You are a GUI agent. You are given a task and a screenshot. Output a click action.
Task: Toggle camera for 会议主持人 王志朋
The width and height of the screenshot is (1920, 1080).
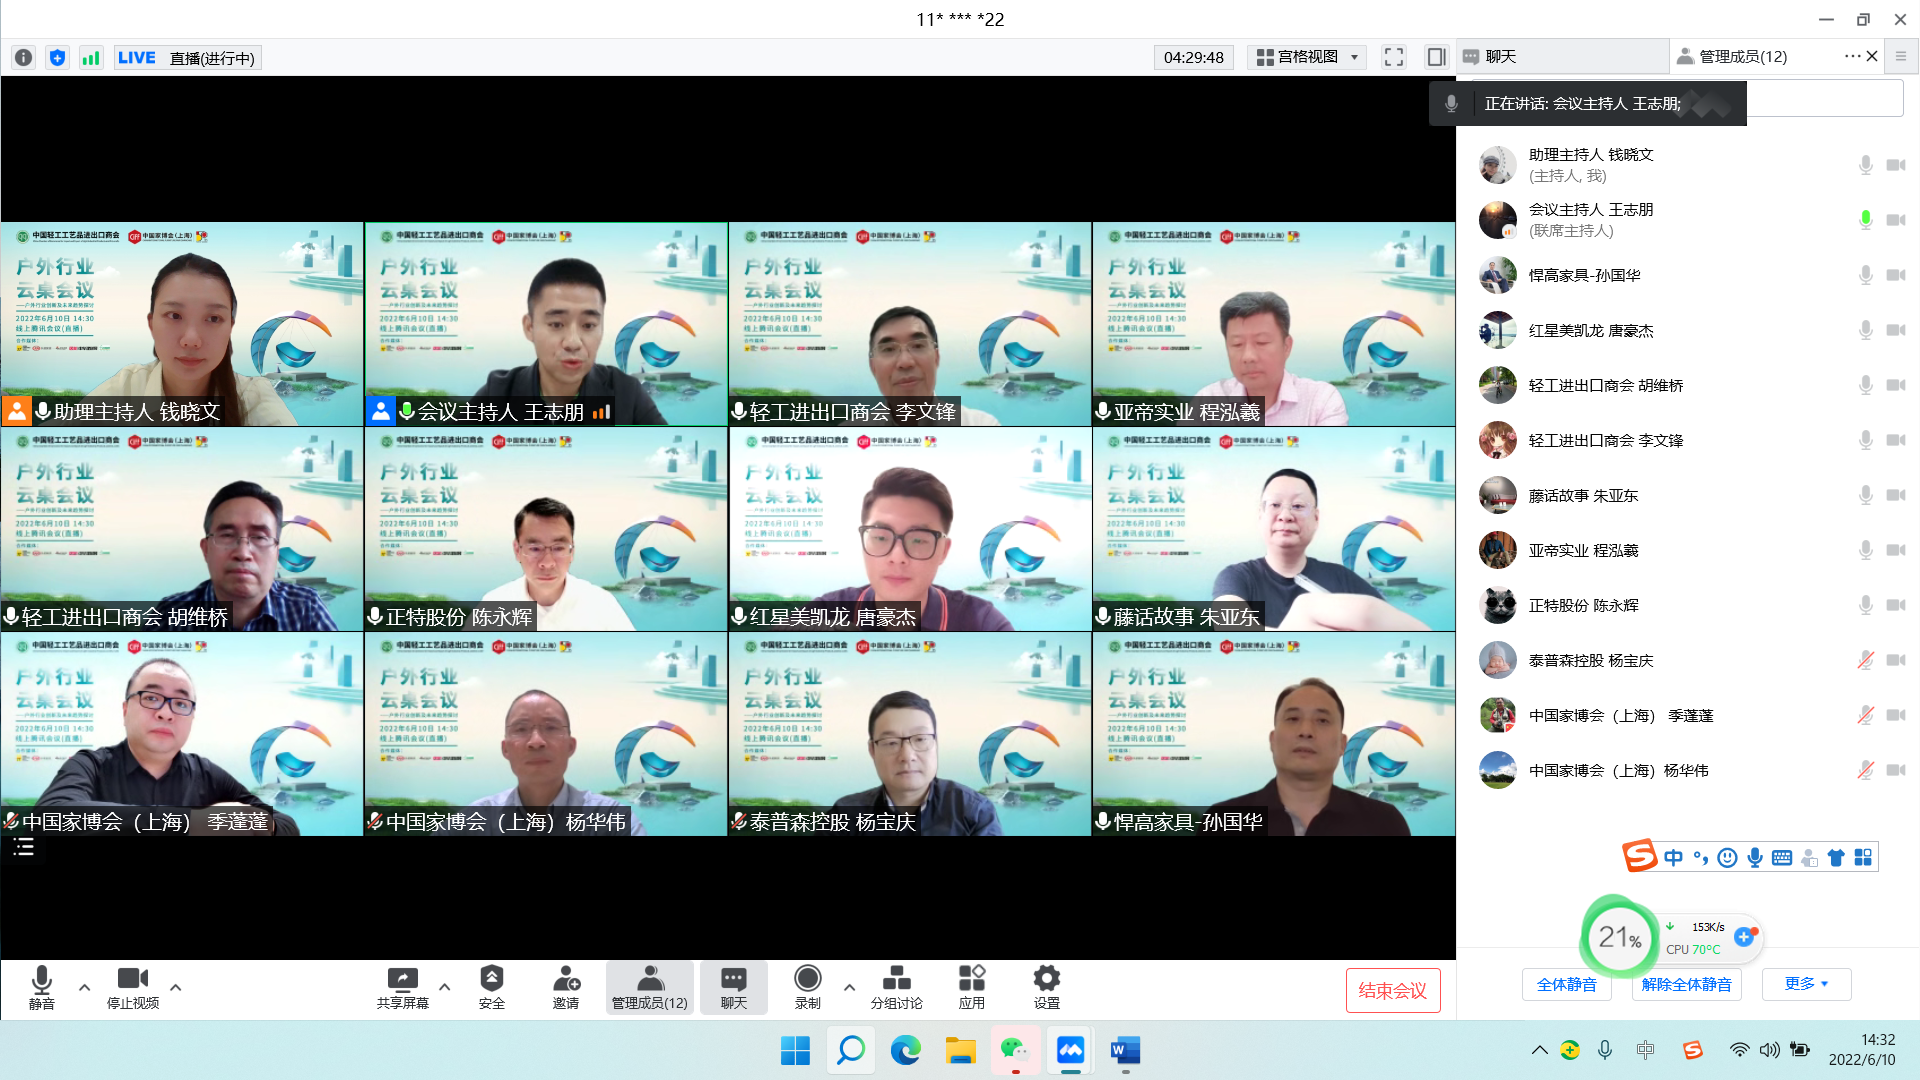[x=1896, y=220]
